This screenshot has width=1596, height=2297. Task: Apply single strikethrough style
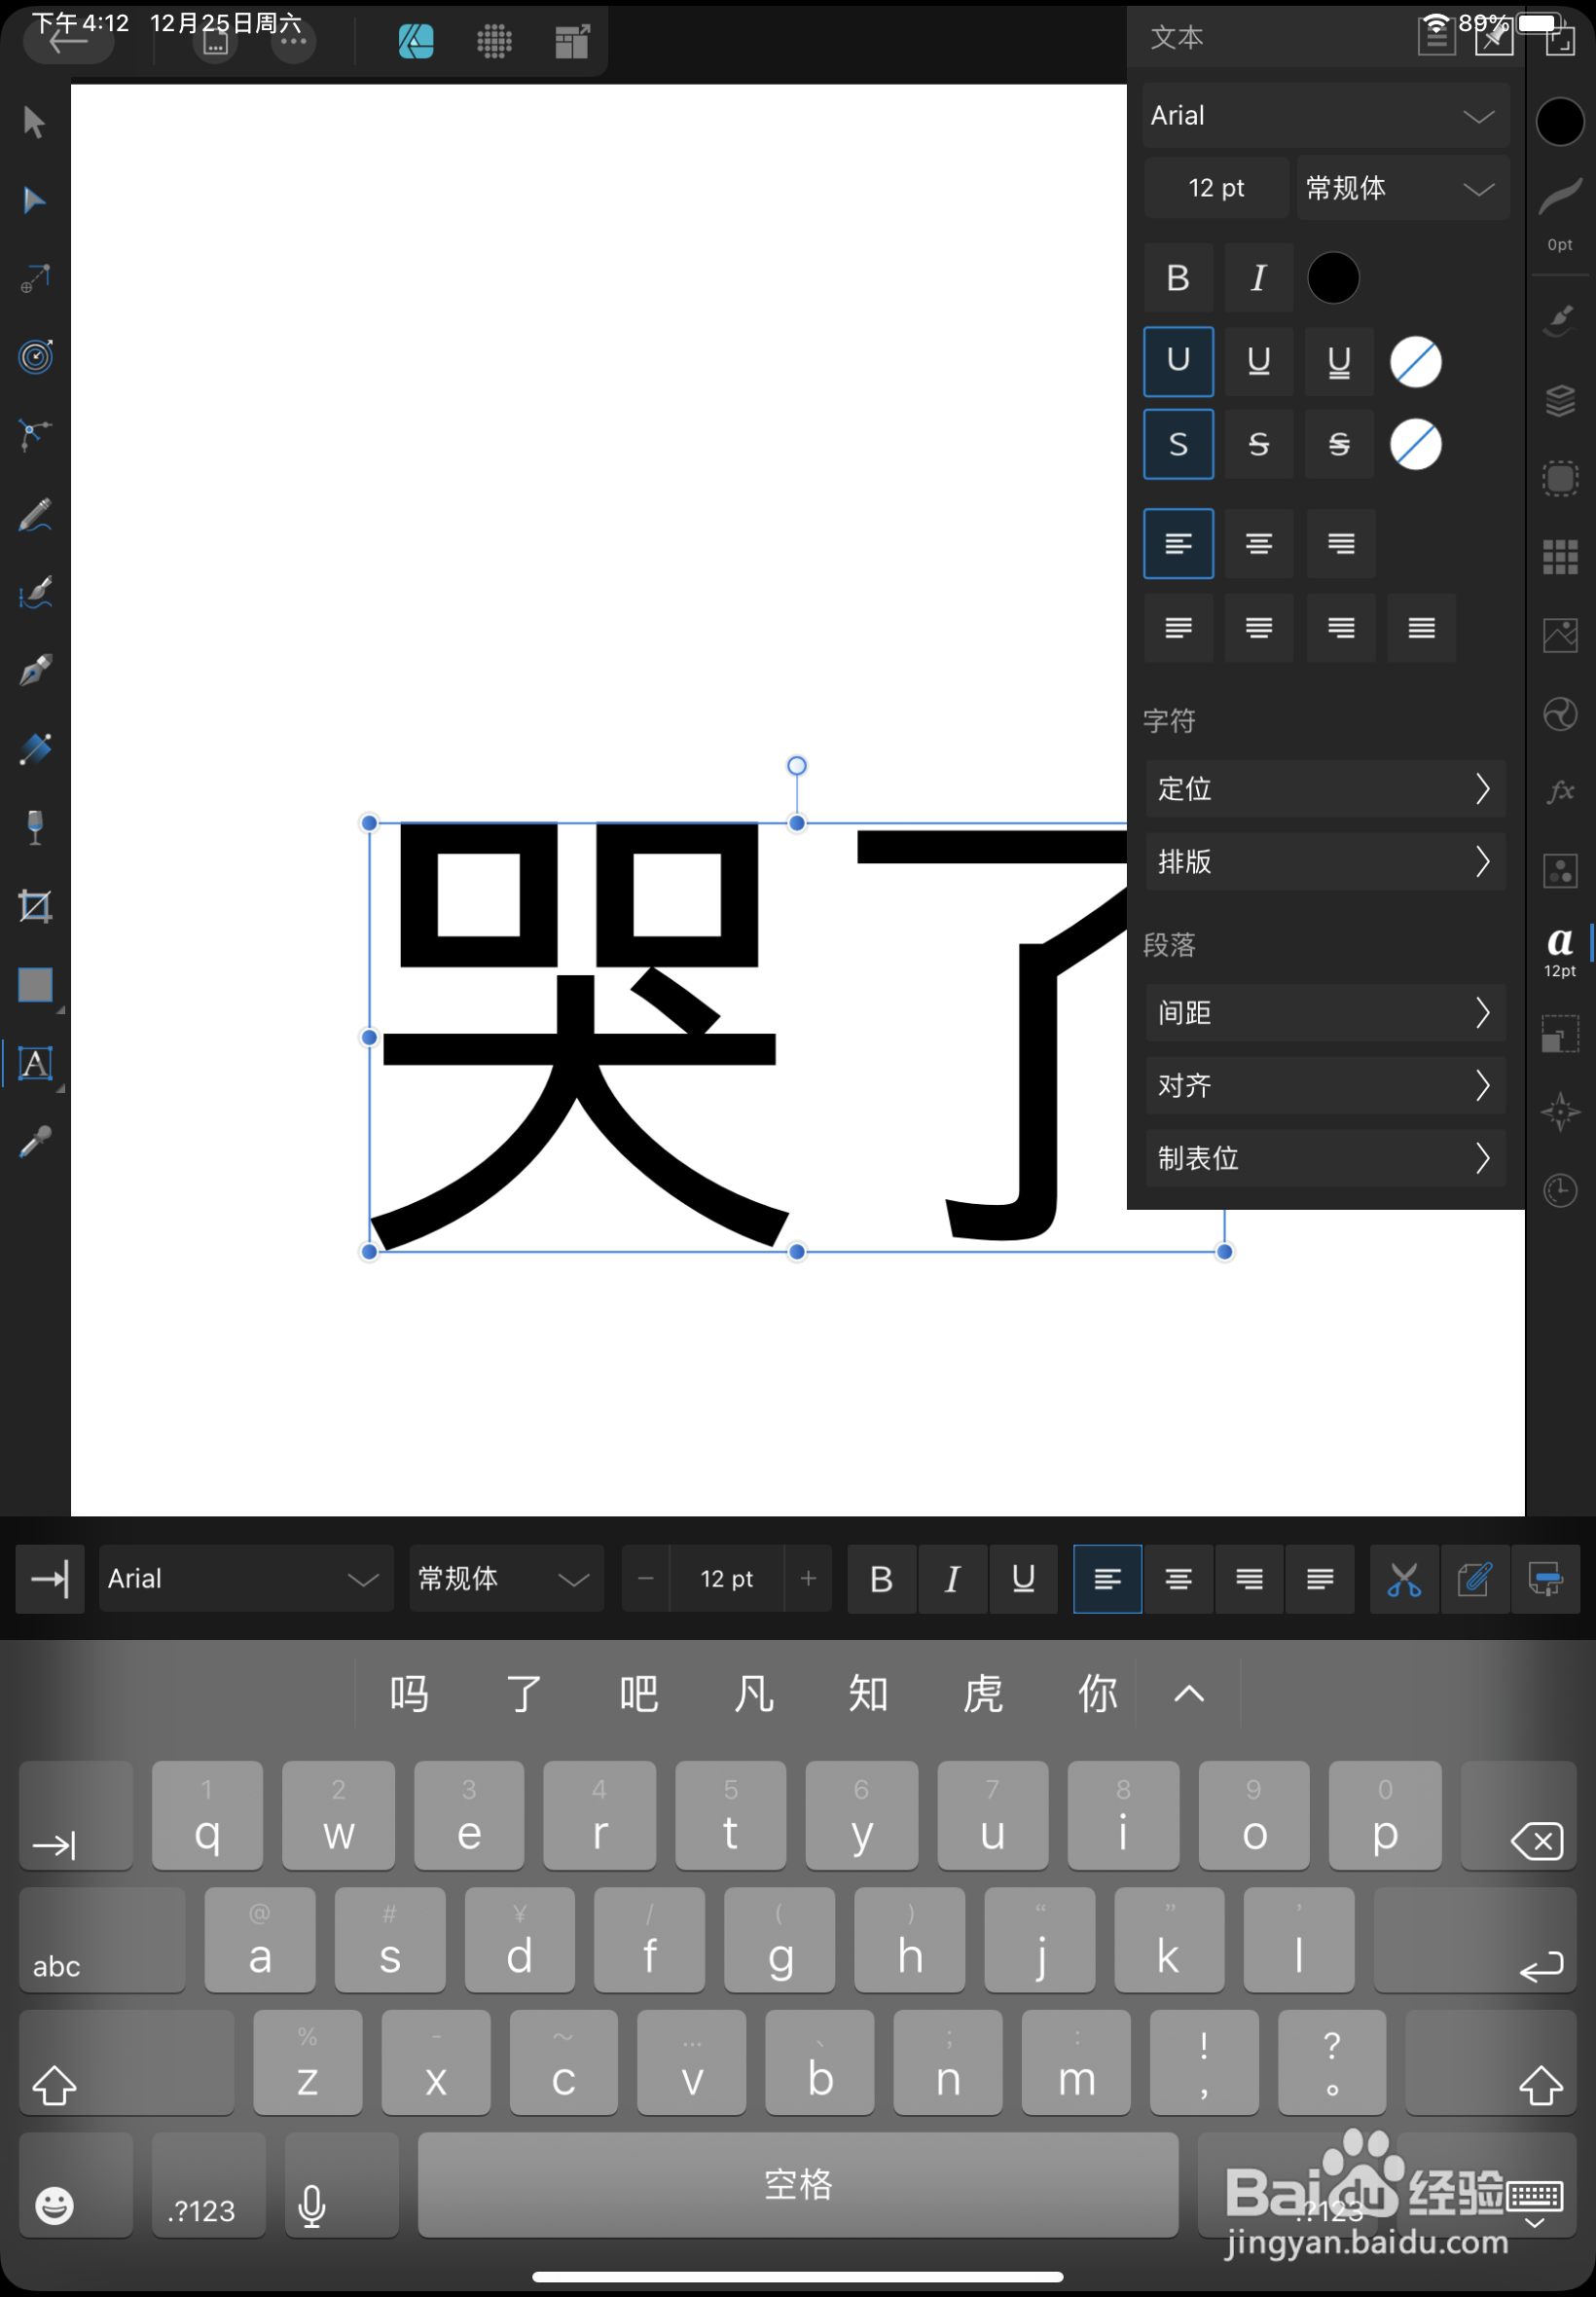(x=1259, y=443)
